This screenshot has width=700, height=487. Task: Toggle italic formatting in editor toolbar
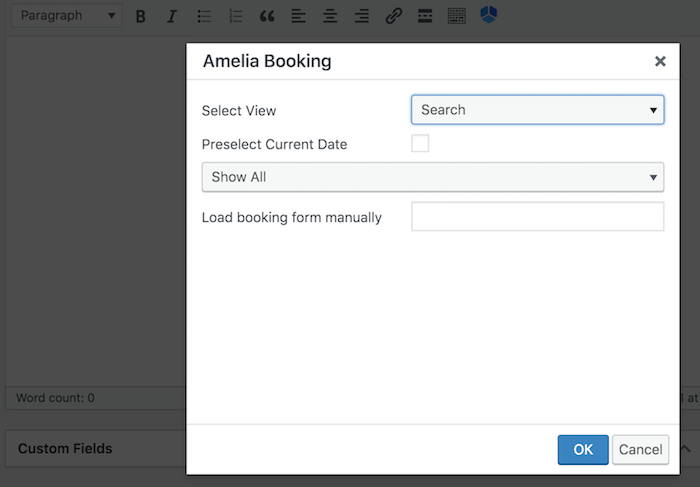pyautogui.click(x=172, y=16)
